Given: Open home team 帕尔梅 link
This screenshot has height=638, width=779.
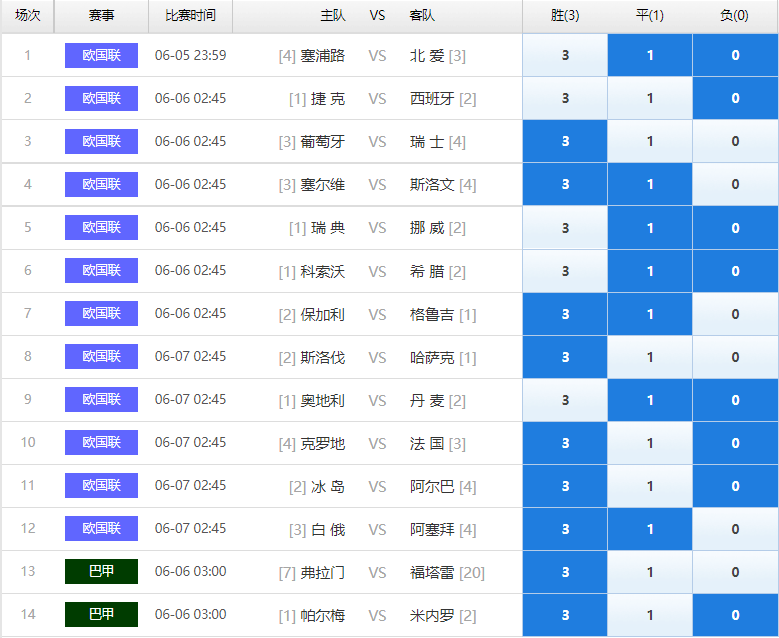Looking at the screenshot, I should [322, 616].
